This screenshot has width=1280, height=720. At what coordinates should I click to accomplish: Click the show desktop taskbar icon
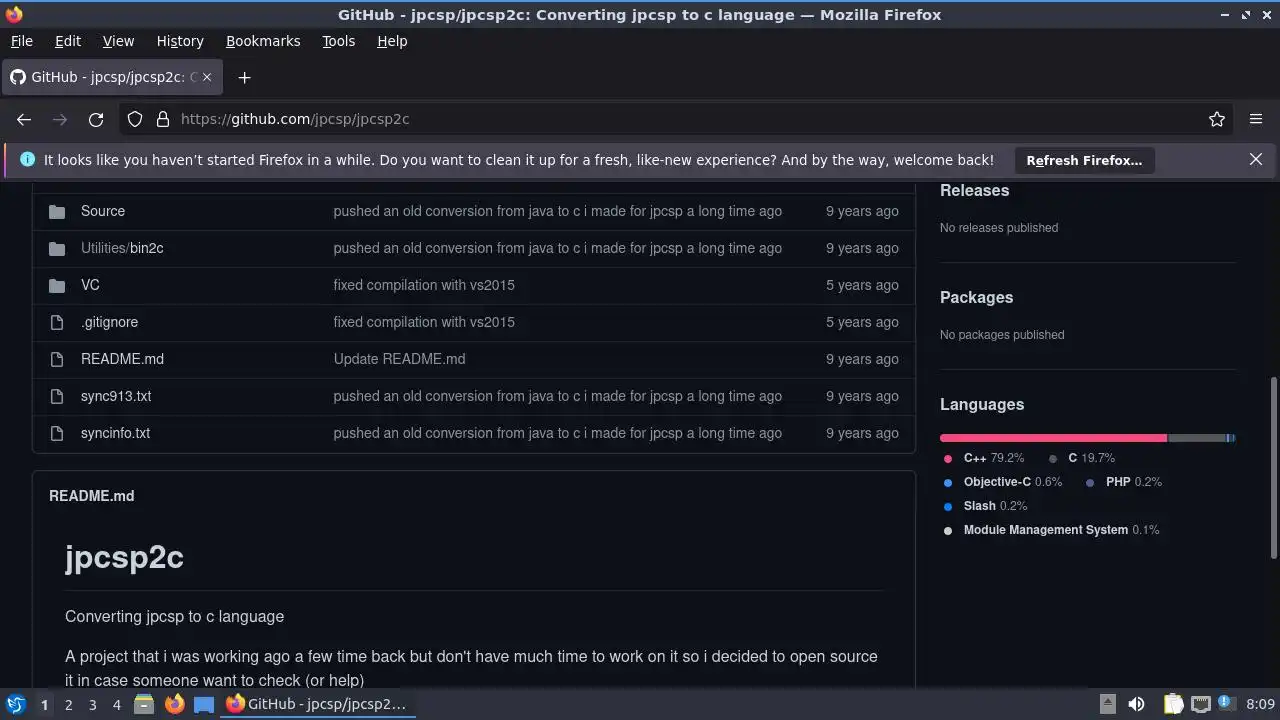pyautogui.click(x=204, y=704)
